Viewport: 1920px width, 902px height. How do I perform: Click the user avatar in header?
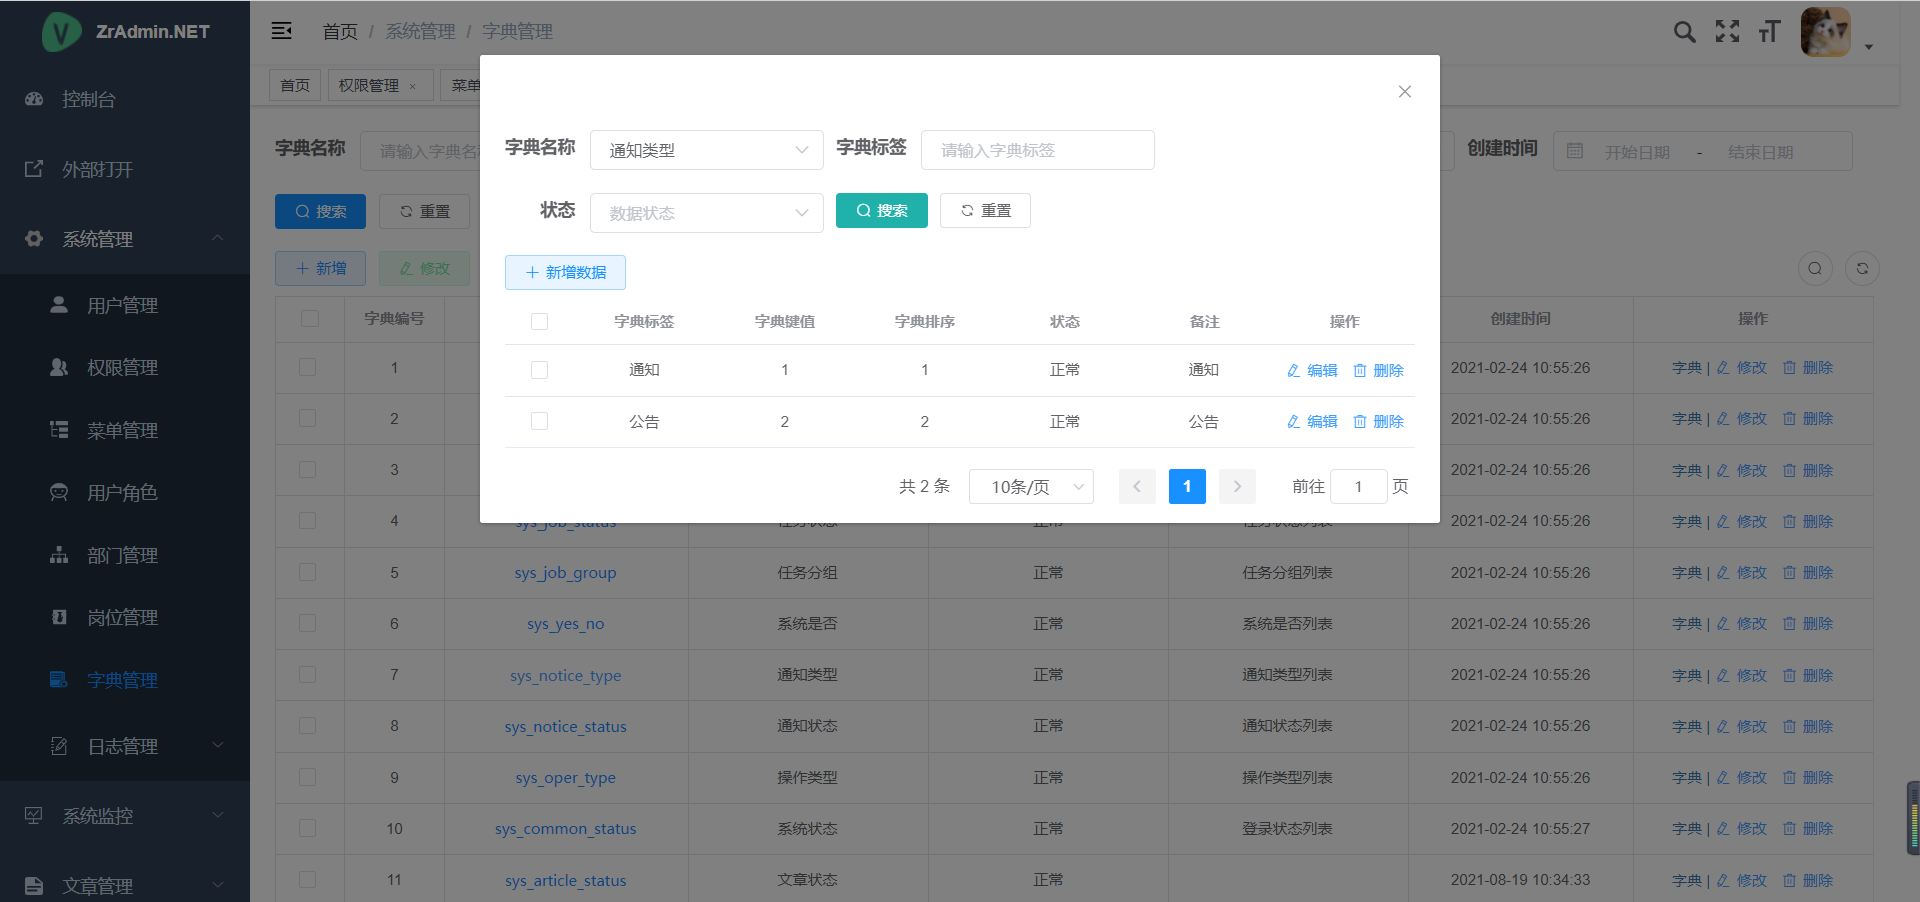pos(1825,33)
